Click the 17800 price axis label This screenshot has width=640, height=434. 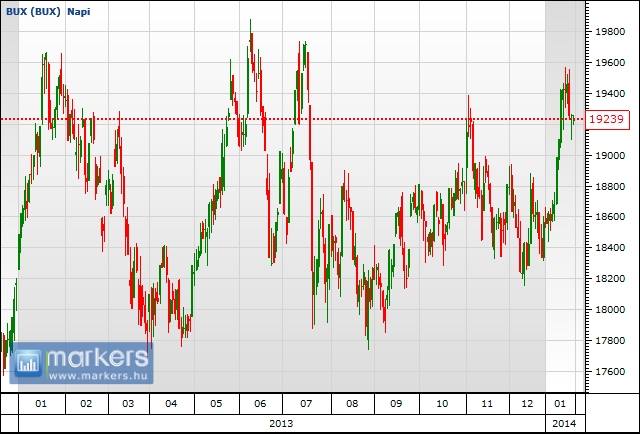pyautogui.click(x=610, y=341)
